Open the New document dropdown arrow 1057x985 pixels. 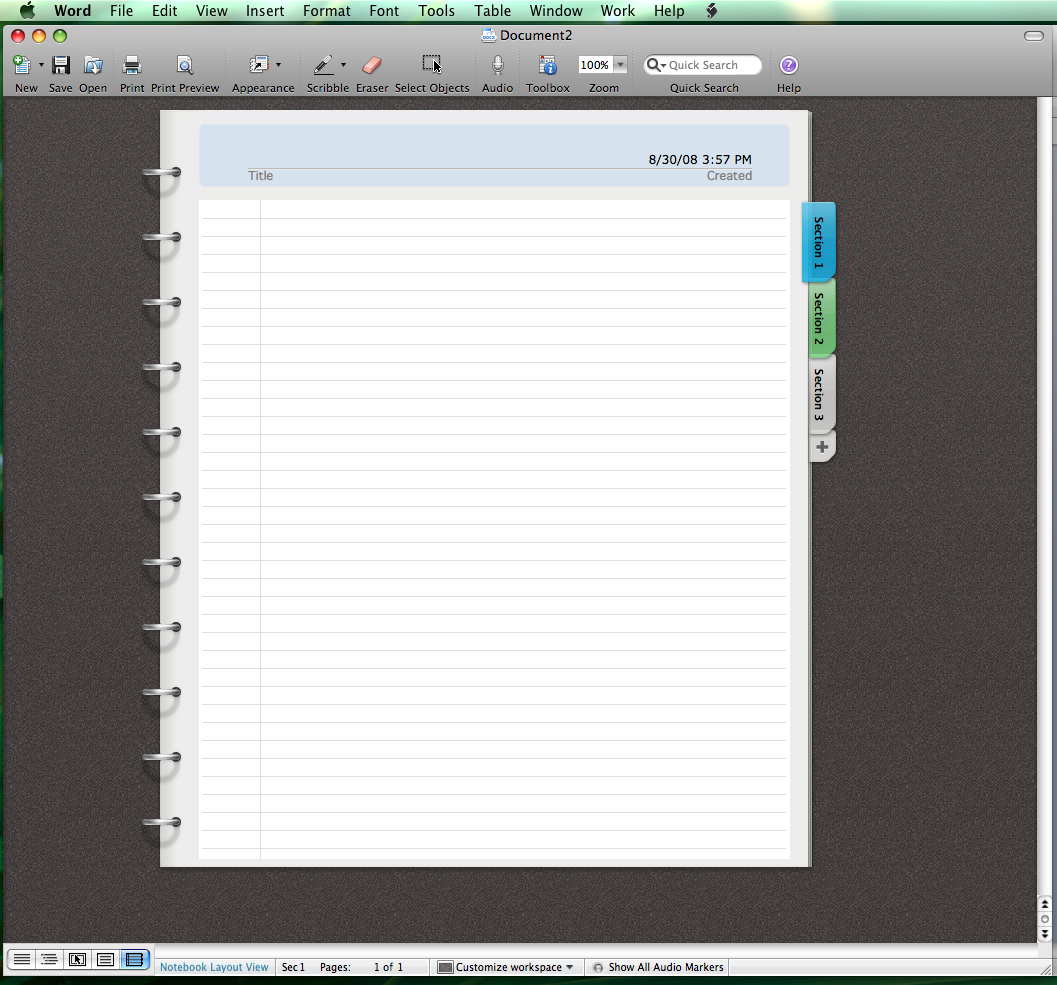coord(41,65)
